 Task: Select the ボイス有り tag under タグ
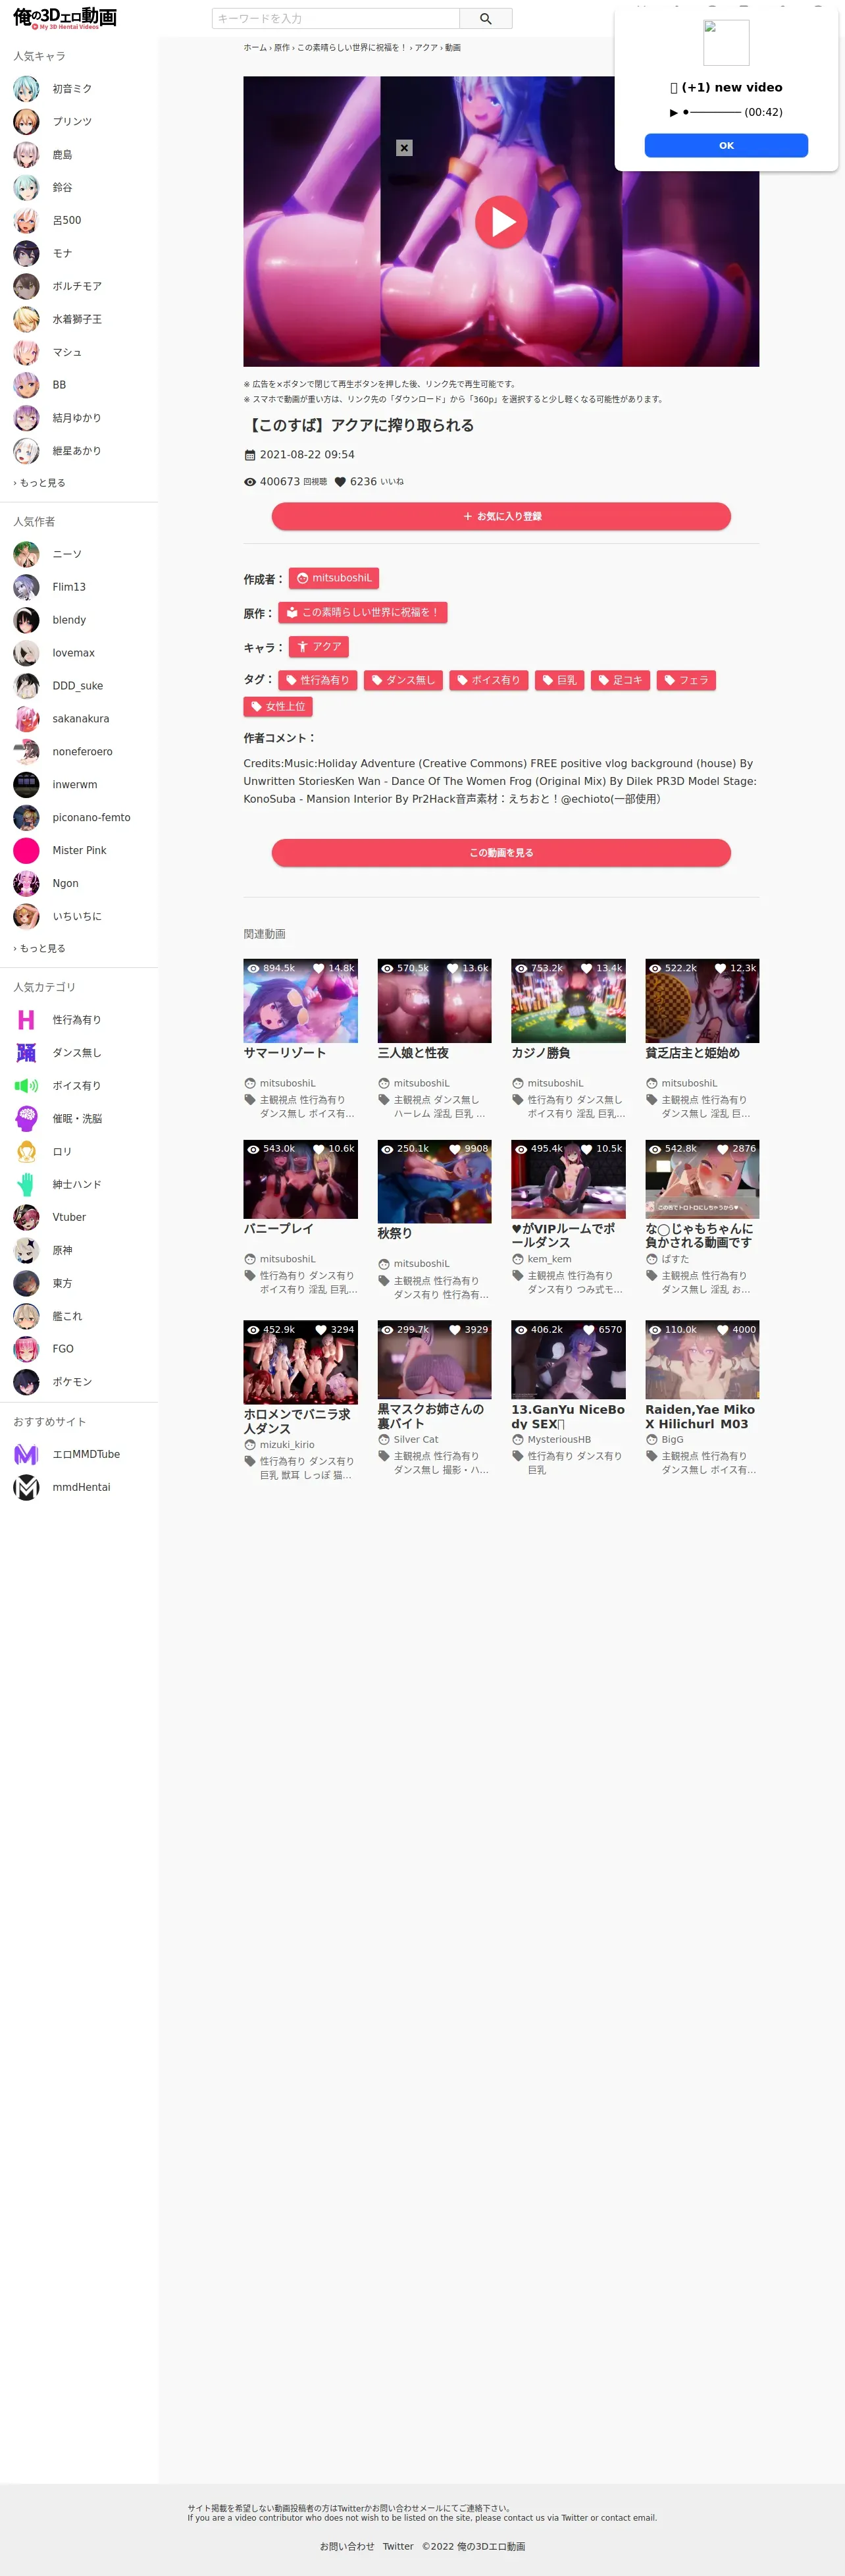[489, 681]
